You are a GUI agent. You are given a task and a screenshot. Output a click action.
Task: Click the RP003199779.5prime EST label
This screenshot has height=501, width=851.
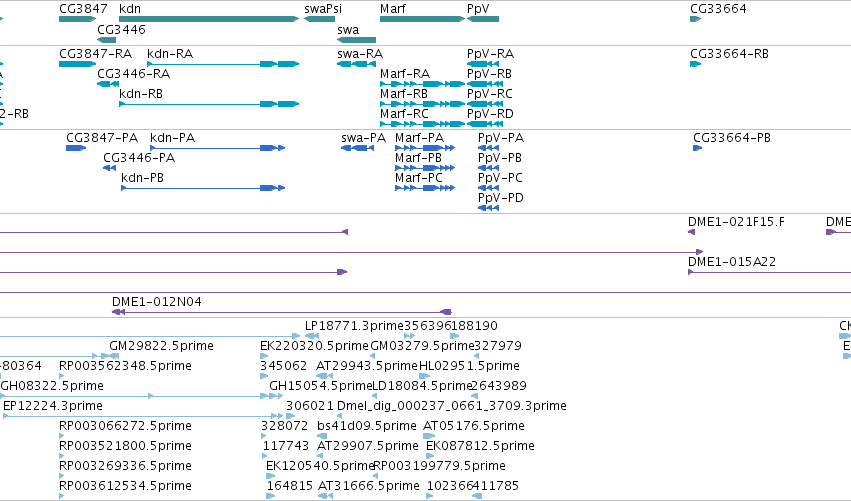[x=440, y=466]
